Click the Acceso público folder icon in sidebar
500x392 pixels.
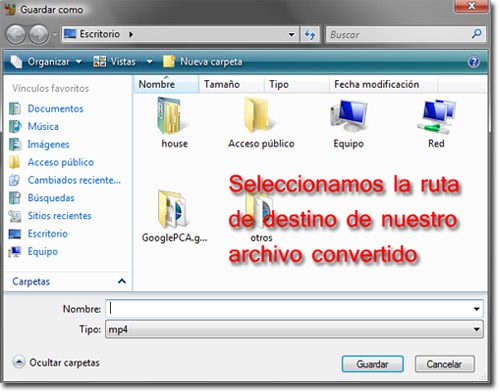click(15, 162)
